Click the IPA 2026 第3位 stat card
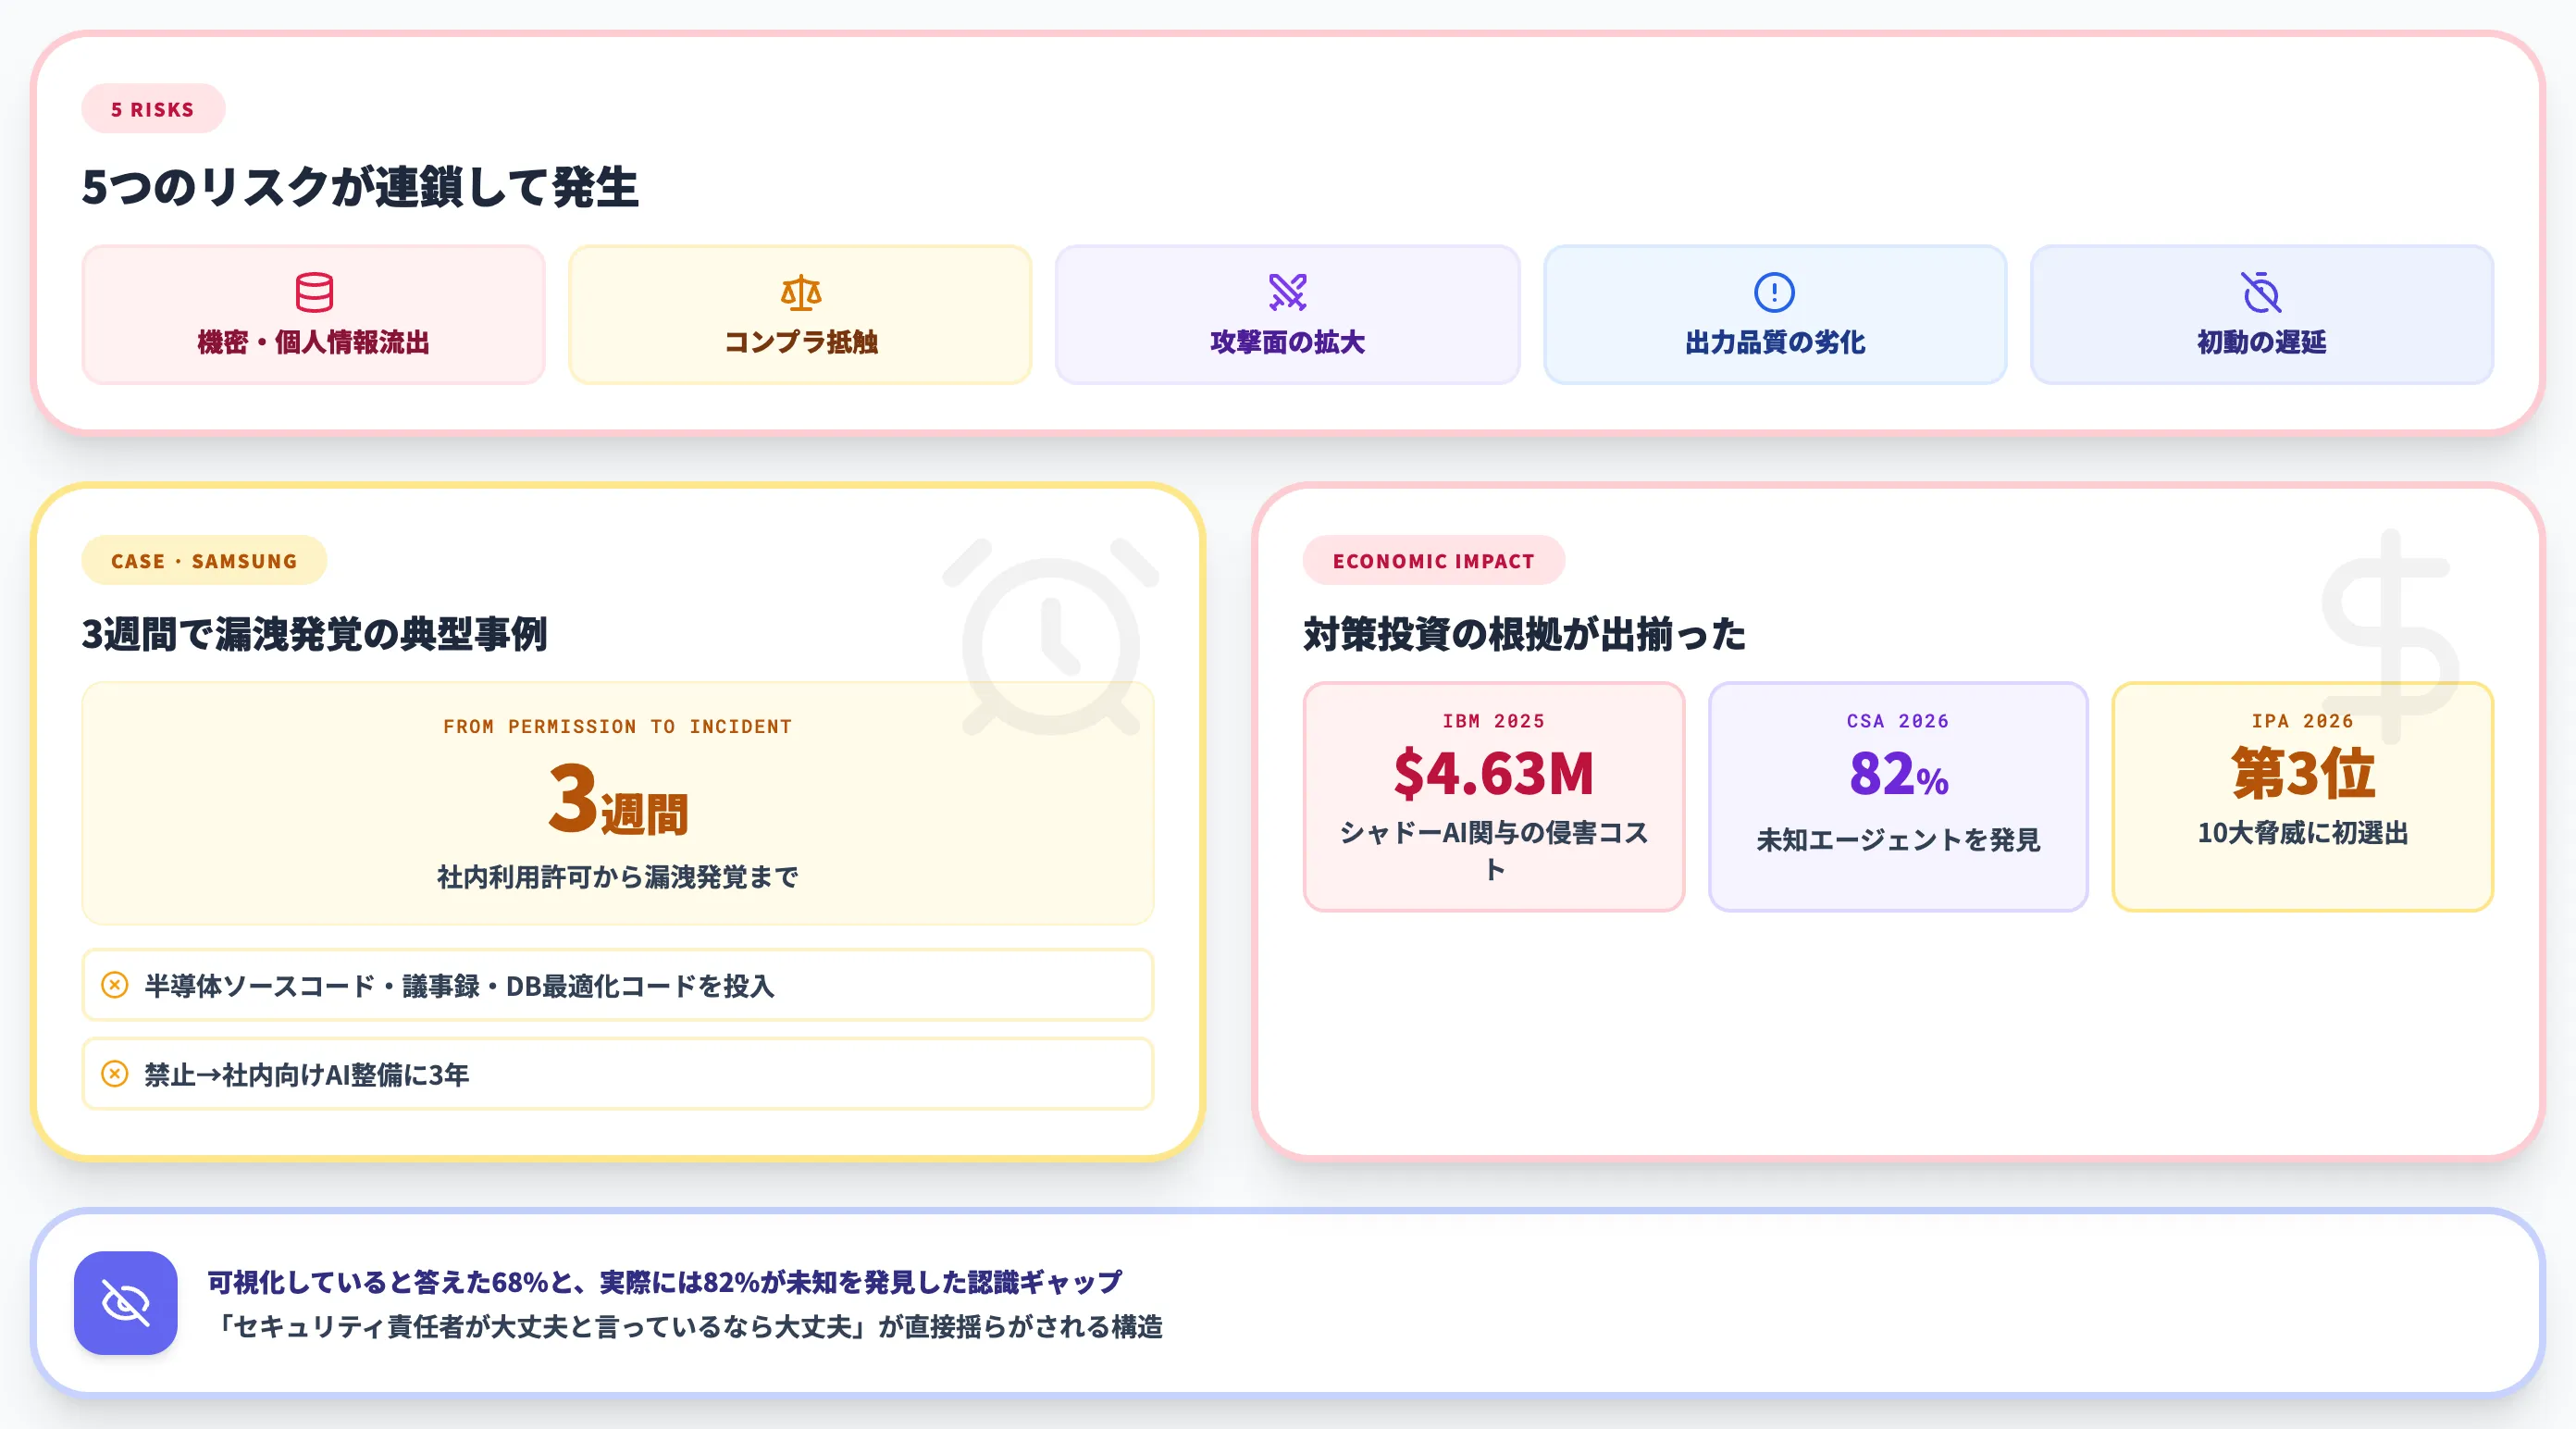Image resolution: width=2576 pixels, height=1429 pixels. 2303,797
